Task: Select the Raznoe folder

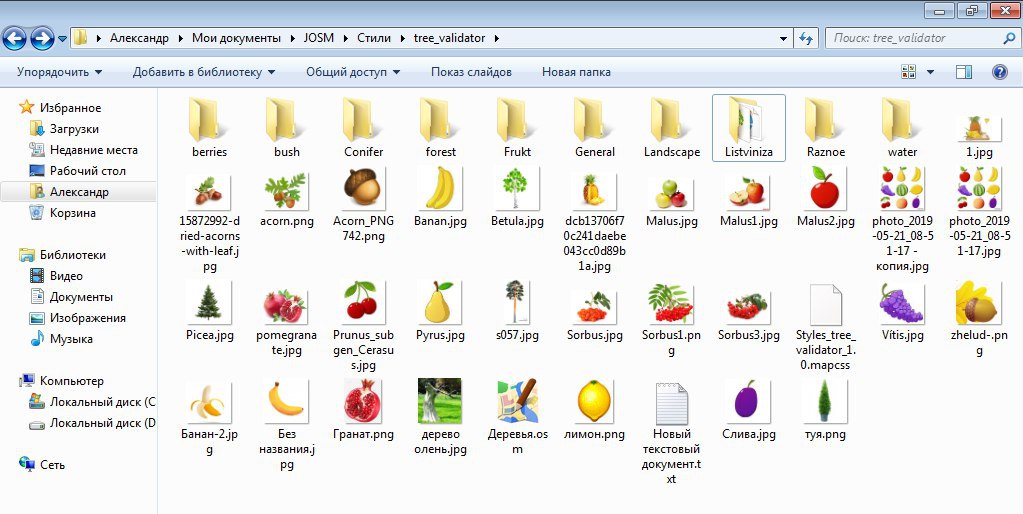Action: [825, 128]
